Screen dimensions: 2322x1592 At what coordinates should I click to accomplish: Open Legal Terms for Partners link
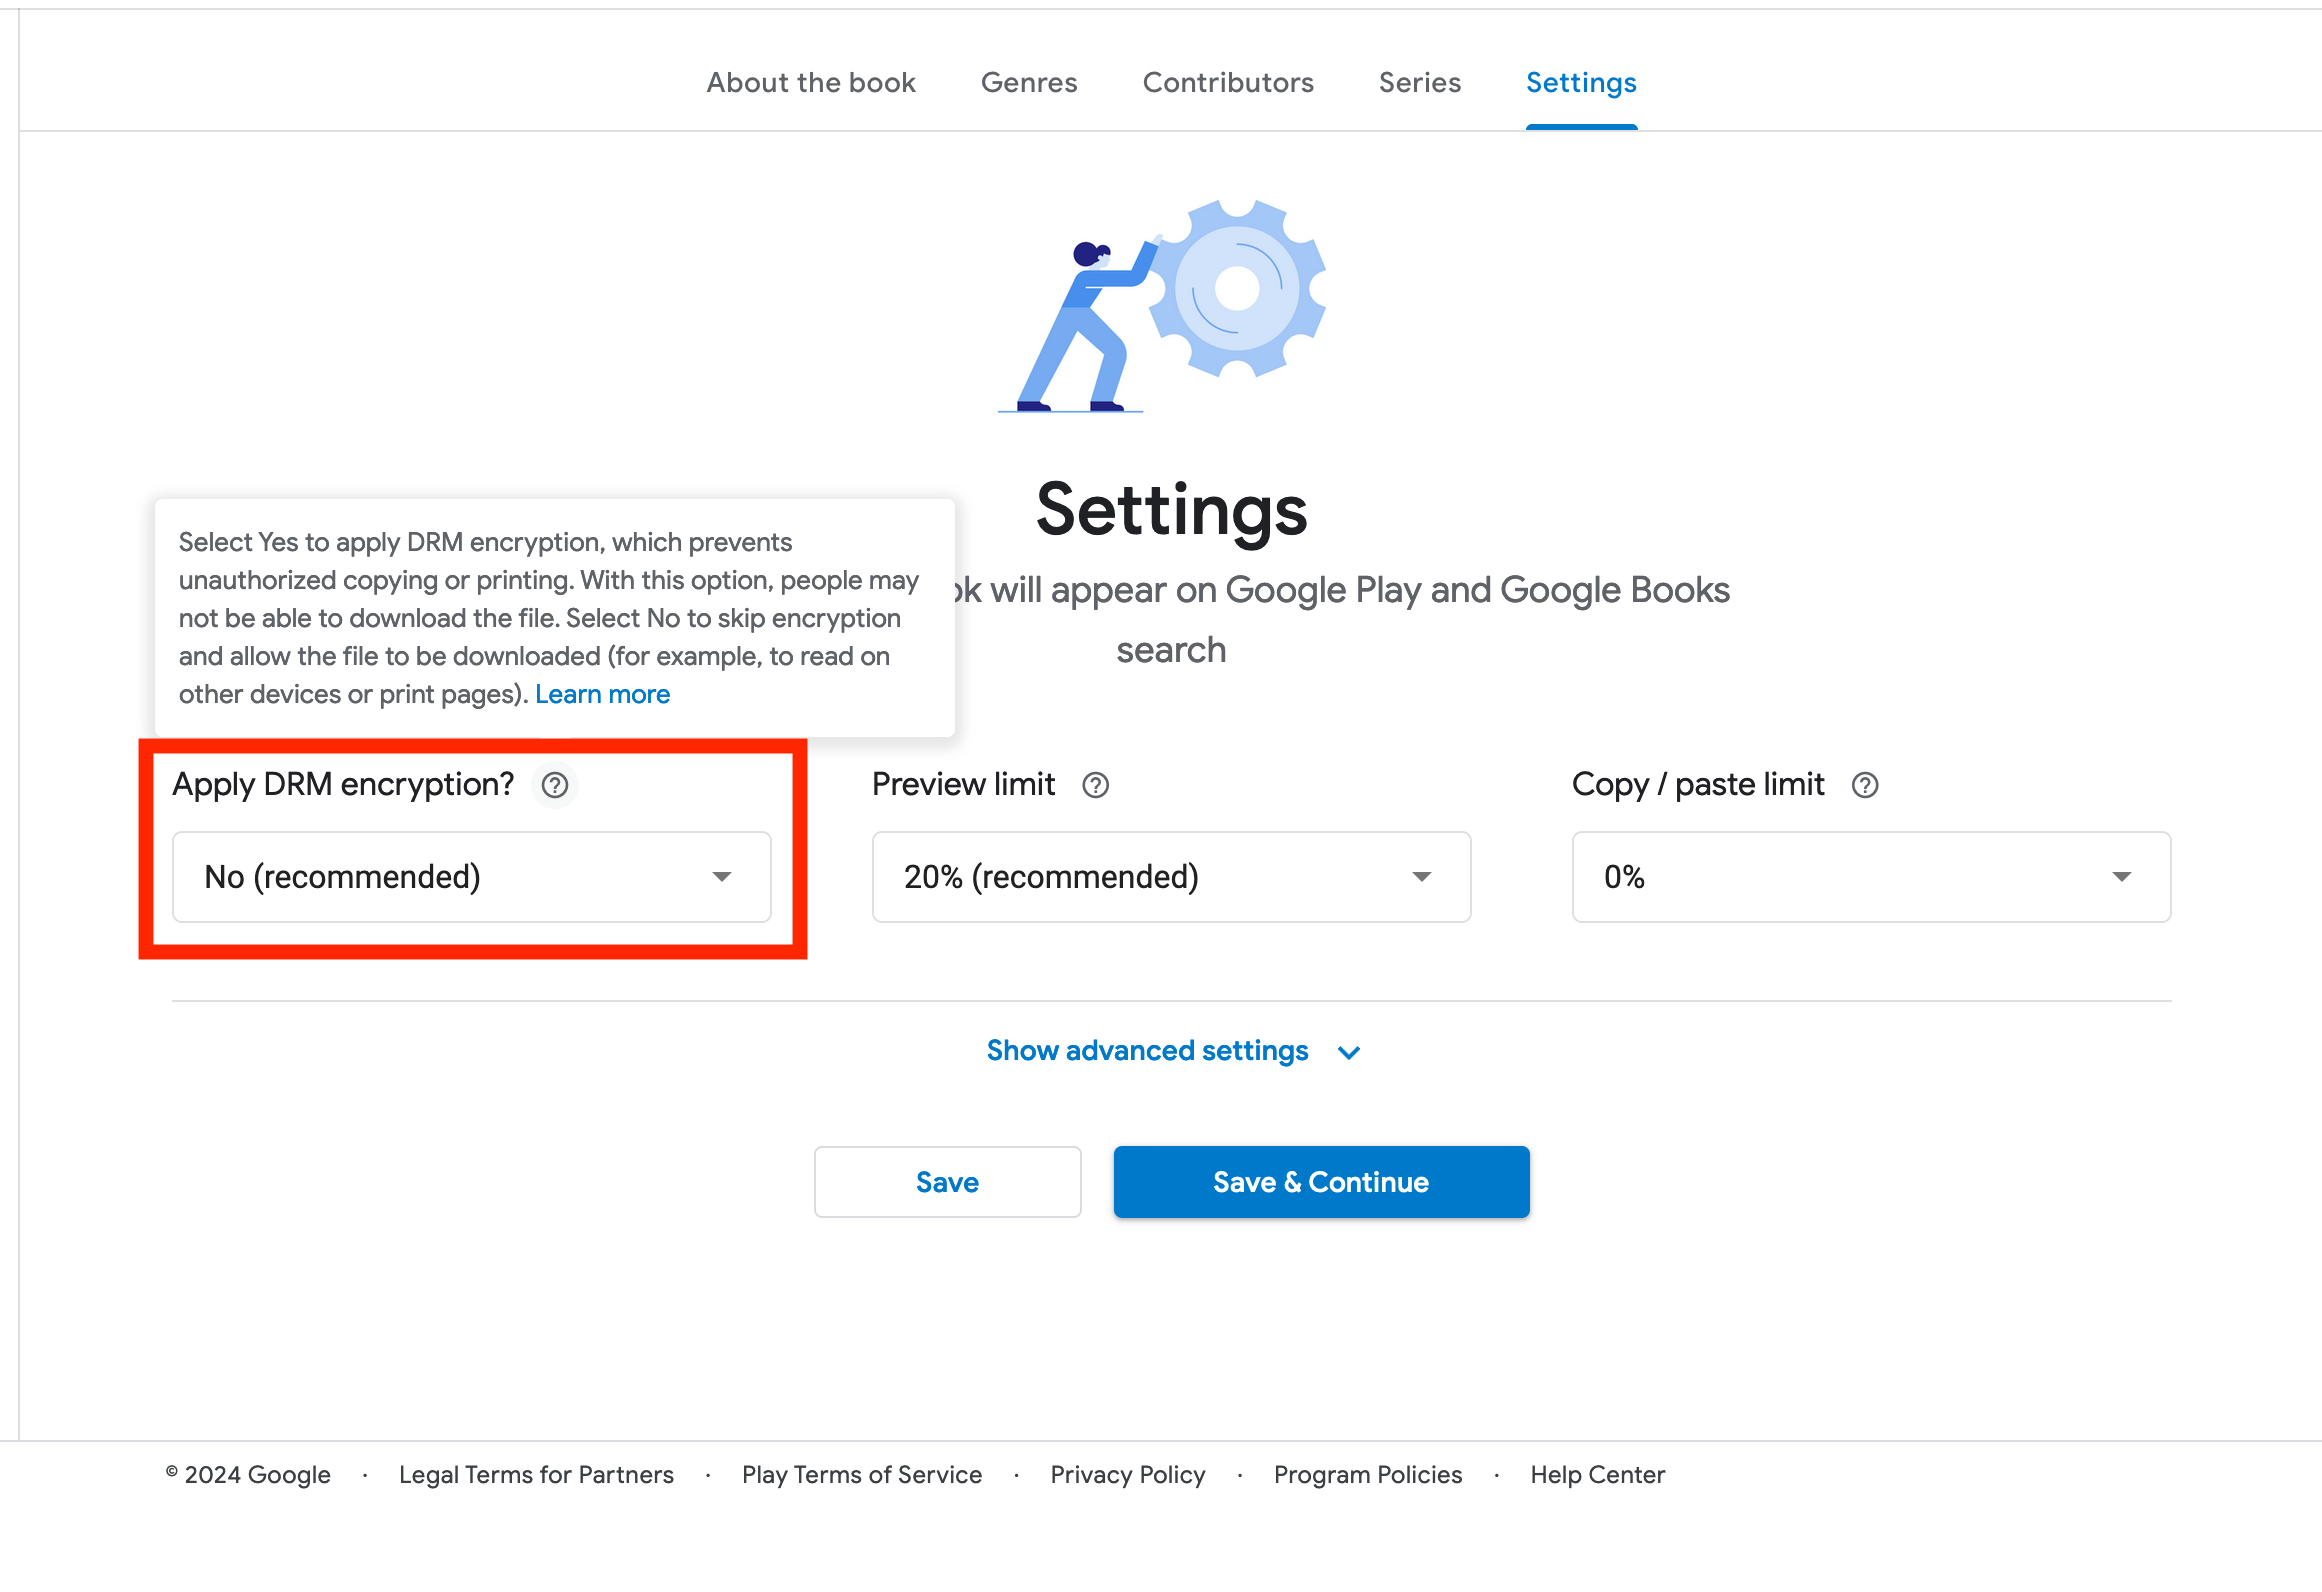pyautogui.click(x=536, y=1475)
